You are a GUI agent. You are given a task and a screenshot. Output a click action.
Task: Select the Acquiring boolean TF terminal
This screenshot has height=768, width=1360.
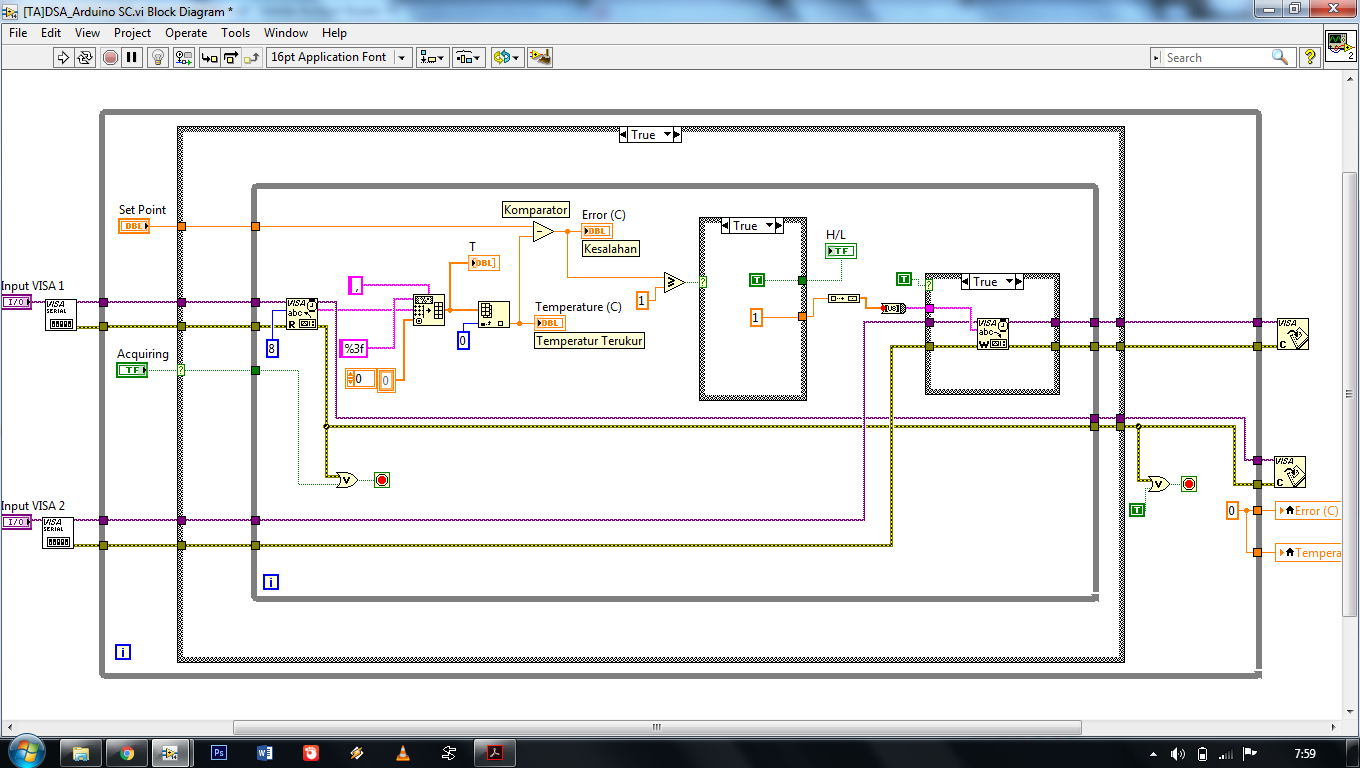(x=132, y=370)
